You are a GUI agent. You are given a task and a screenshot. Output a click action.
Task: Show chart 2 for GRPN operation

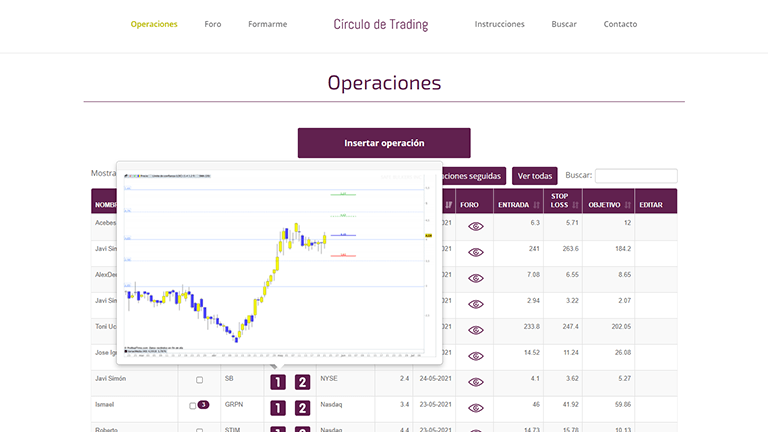tap(302, 408)
